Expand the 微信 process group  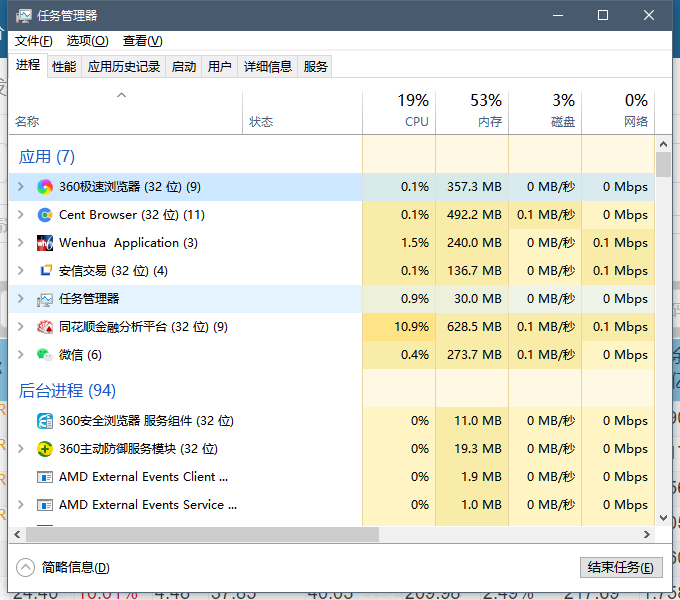coord(20,355)
